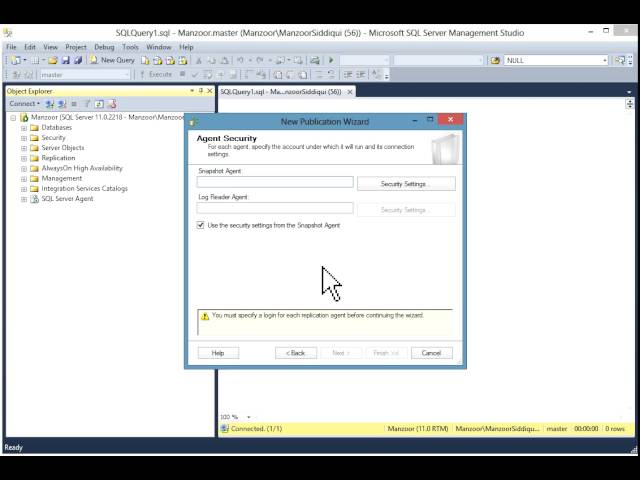Open the Debug menu

104,47
